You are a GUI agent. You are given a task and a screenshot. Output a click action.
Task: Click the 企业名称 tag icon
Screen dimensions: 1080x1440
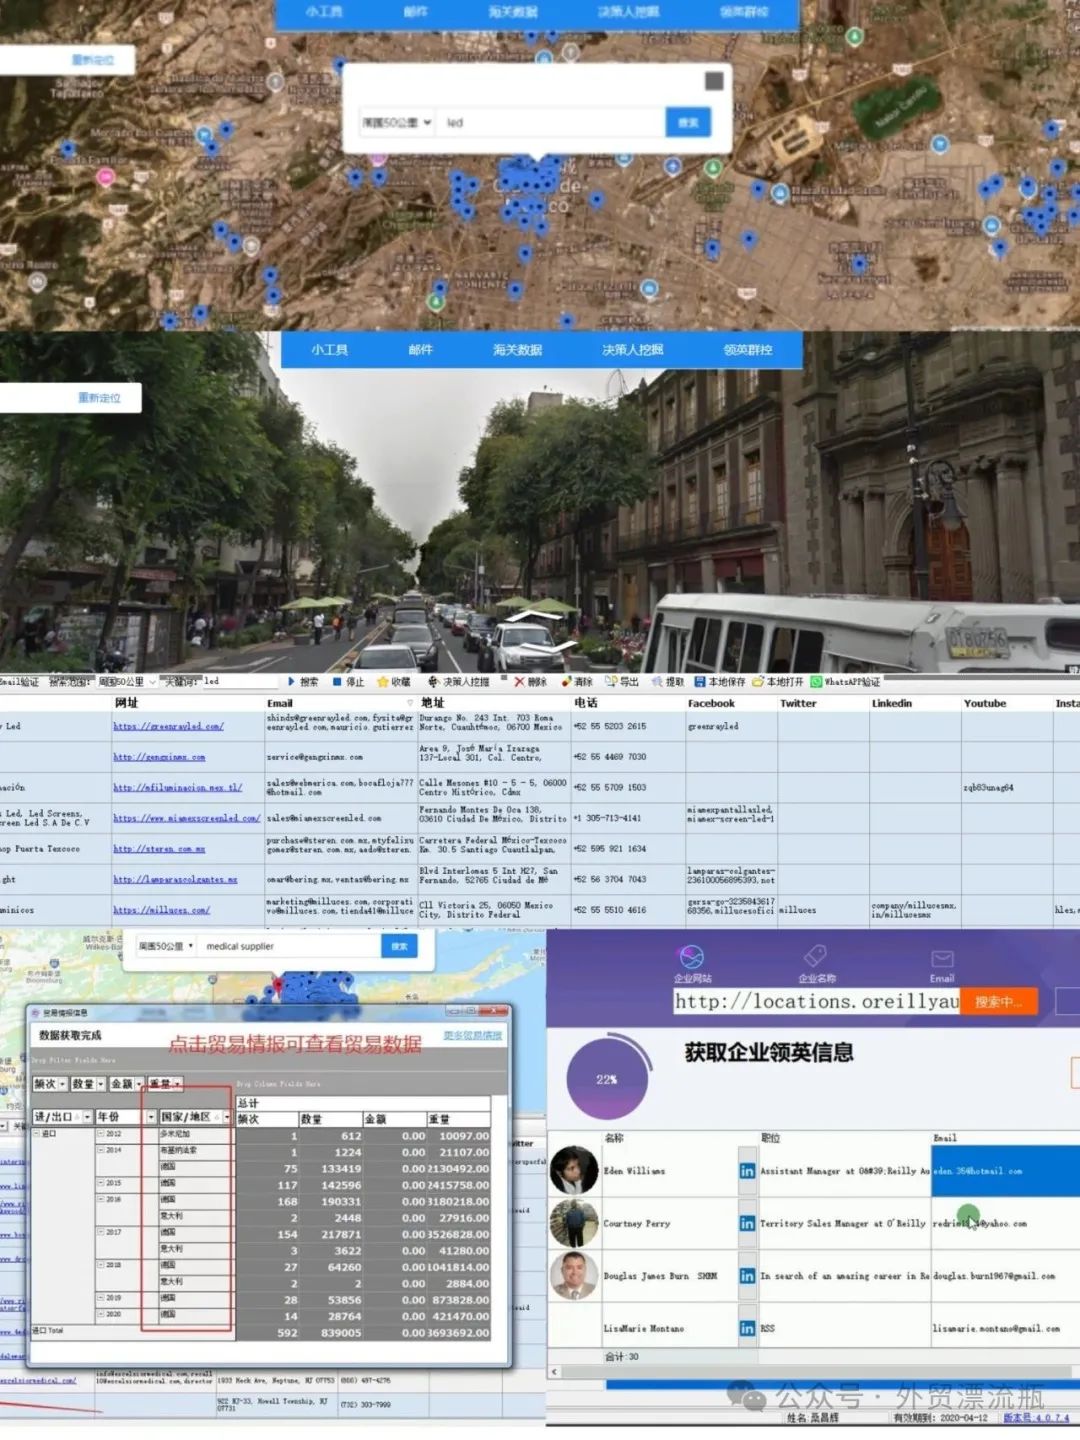click(816, 956)
